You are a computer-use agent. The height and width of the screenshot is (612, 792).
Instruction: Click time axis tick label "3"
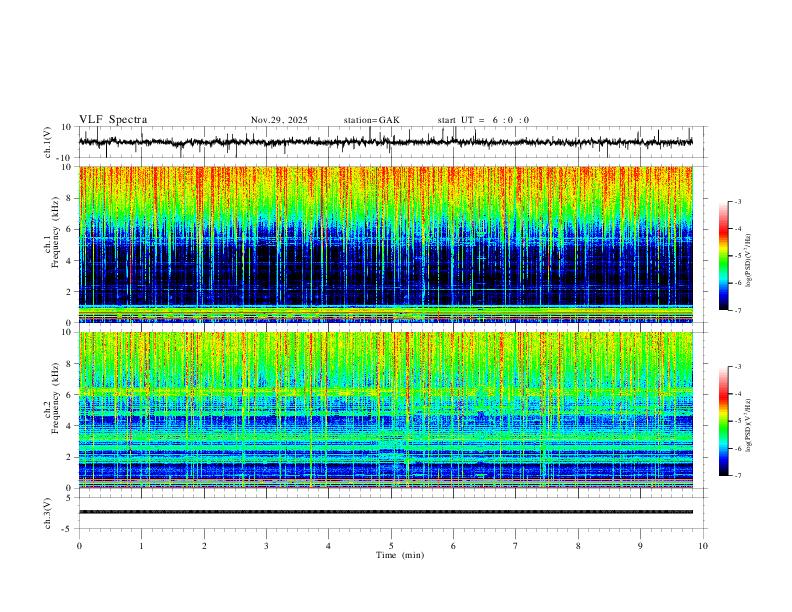point(266,546)
